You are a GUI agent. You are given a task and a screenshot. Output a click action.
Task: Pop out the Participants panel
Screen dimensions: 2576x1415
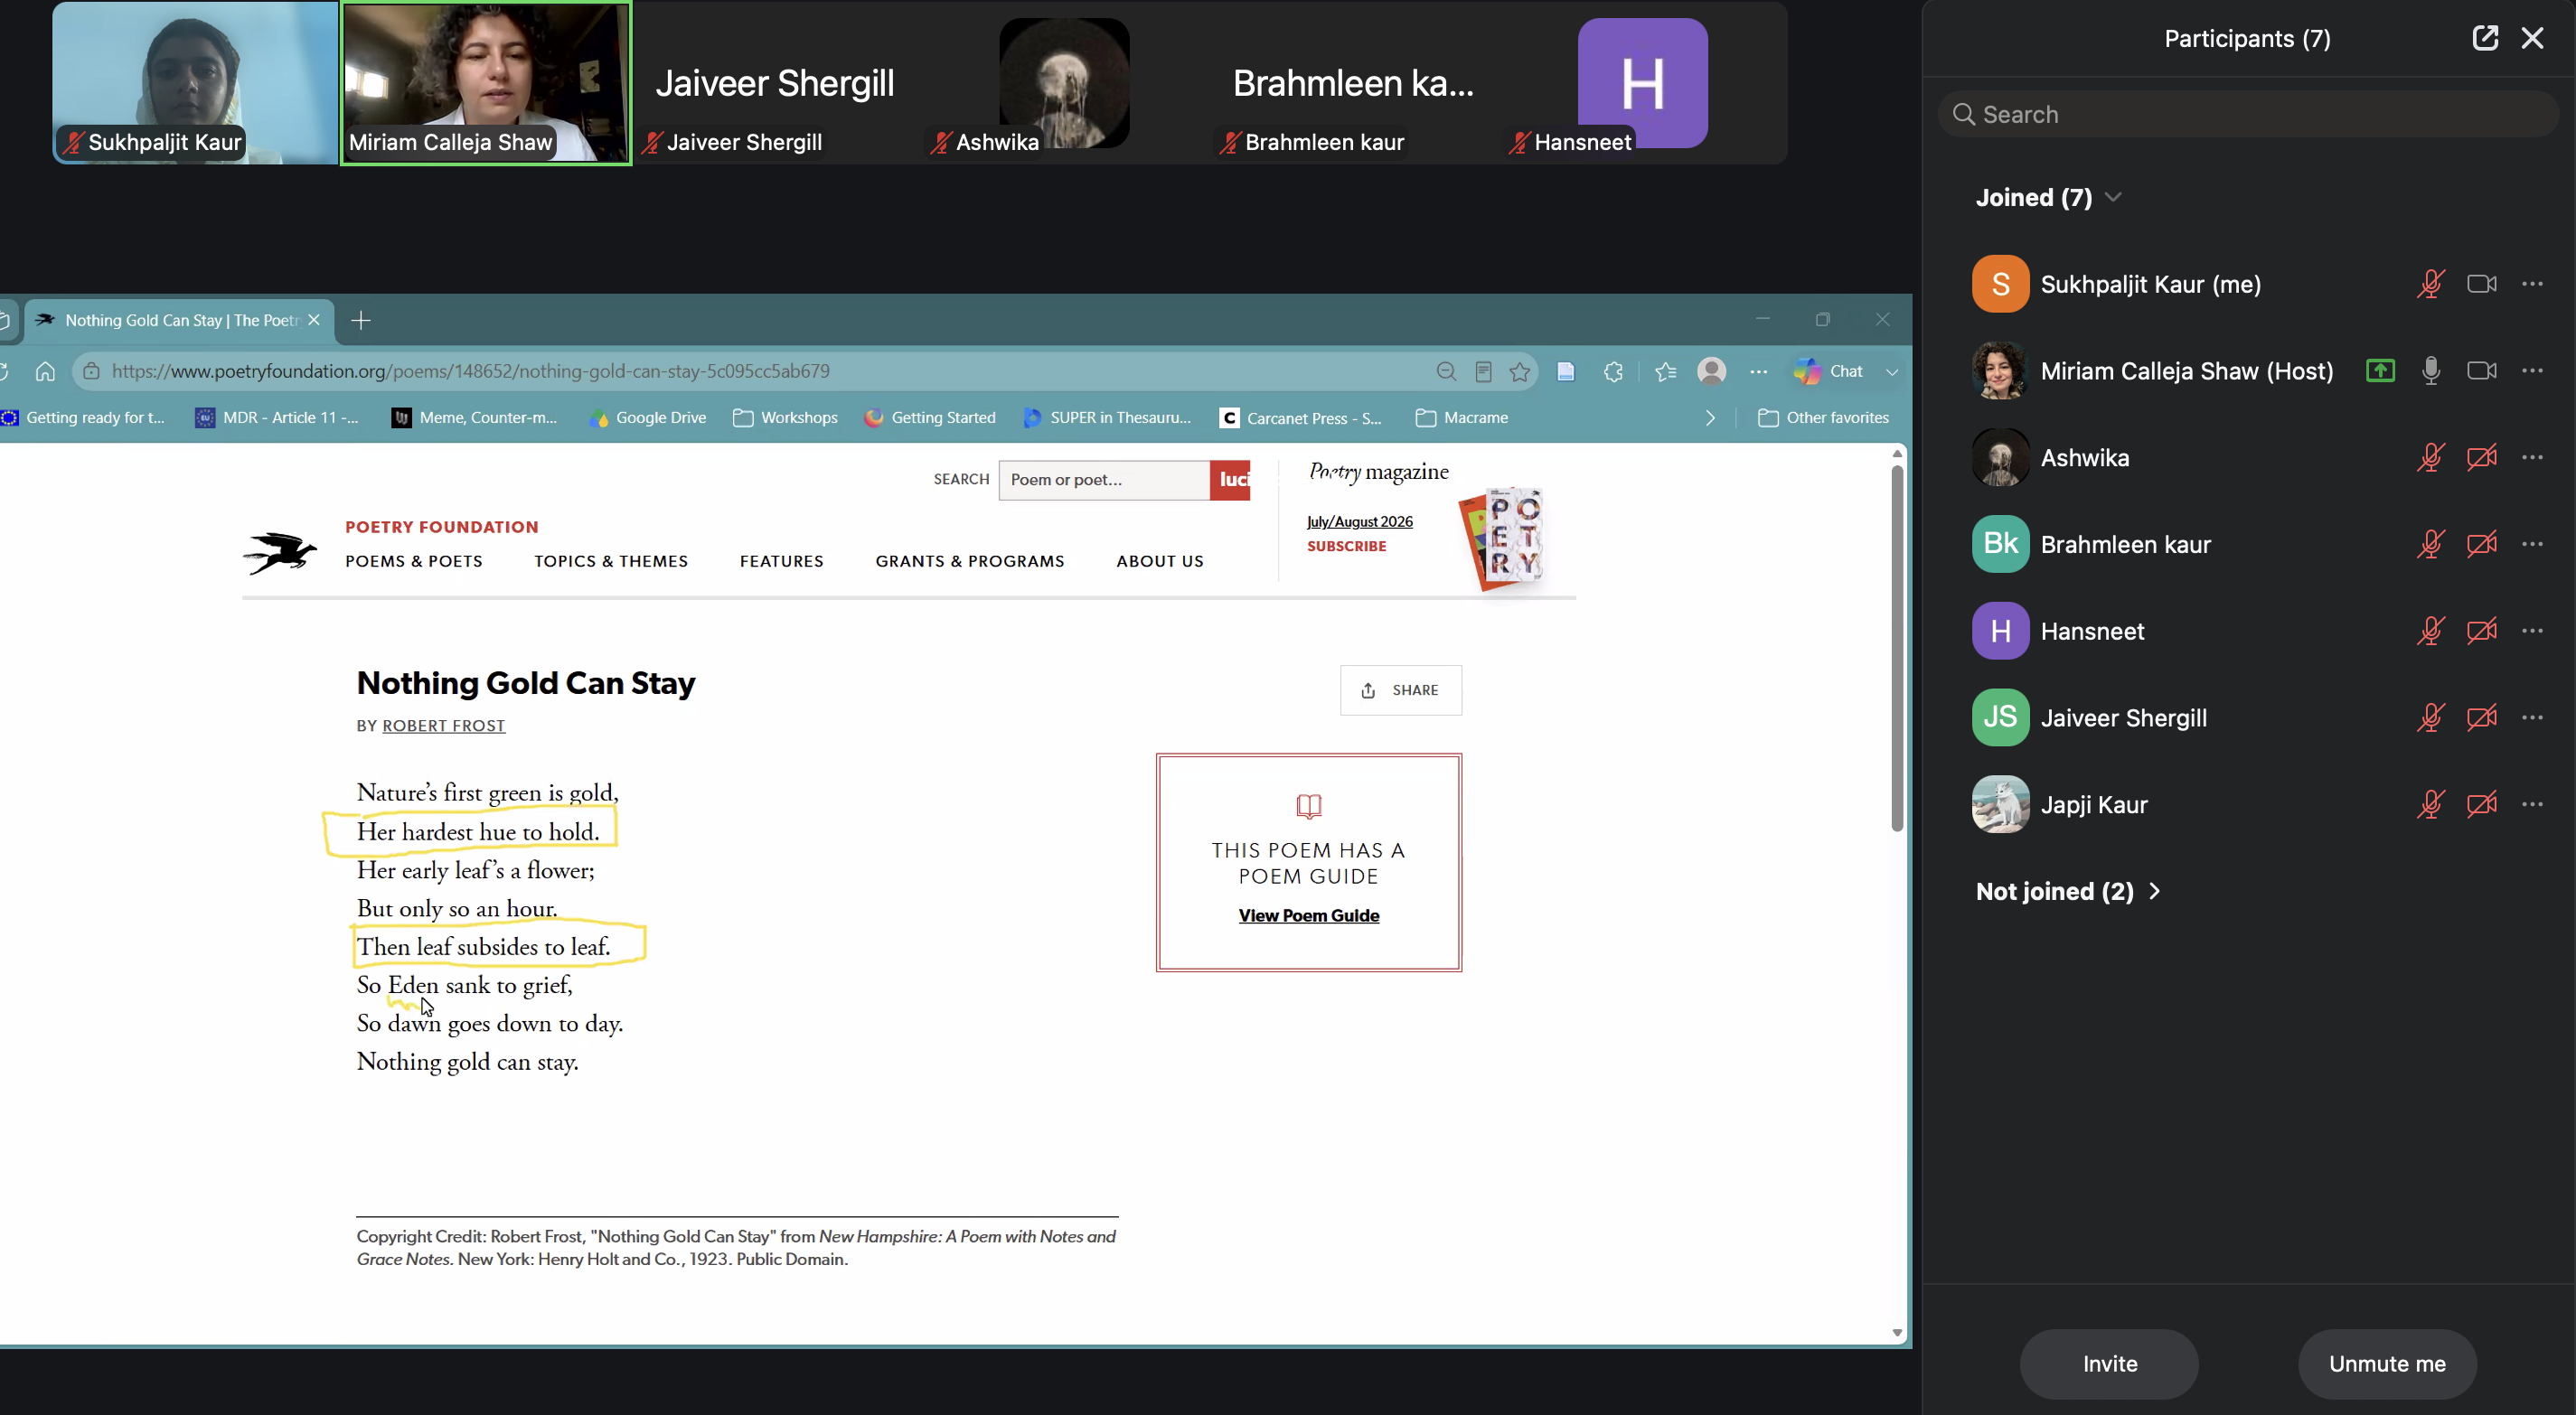click(2485, 38)
